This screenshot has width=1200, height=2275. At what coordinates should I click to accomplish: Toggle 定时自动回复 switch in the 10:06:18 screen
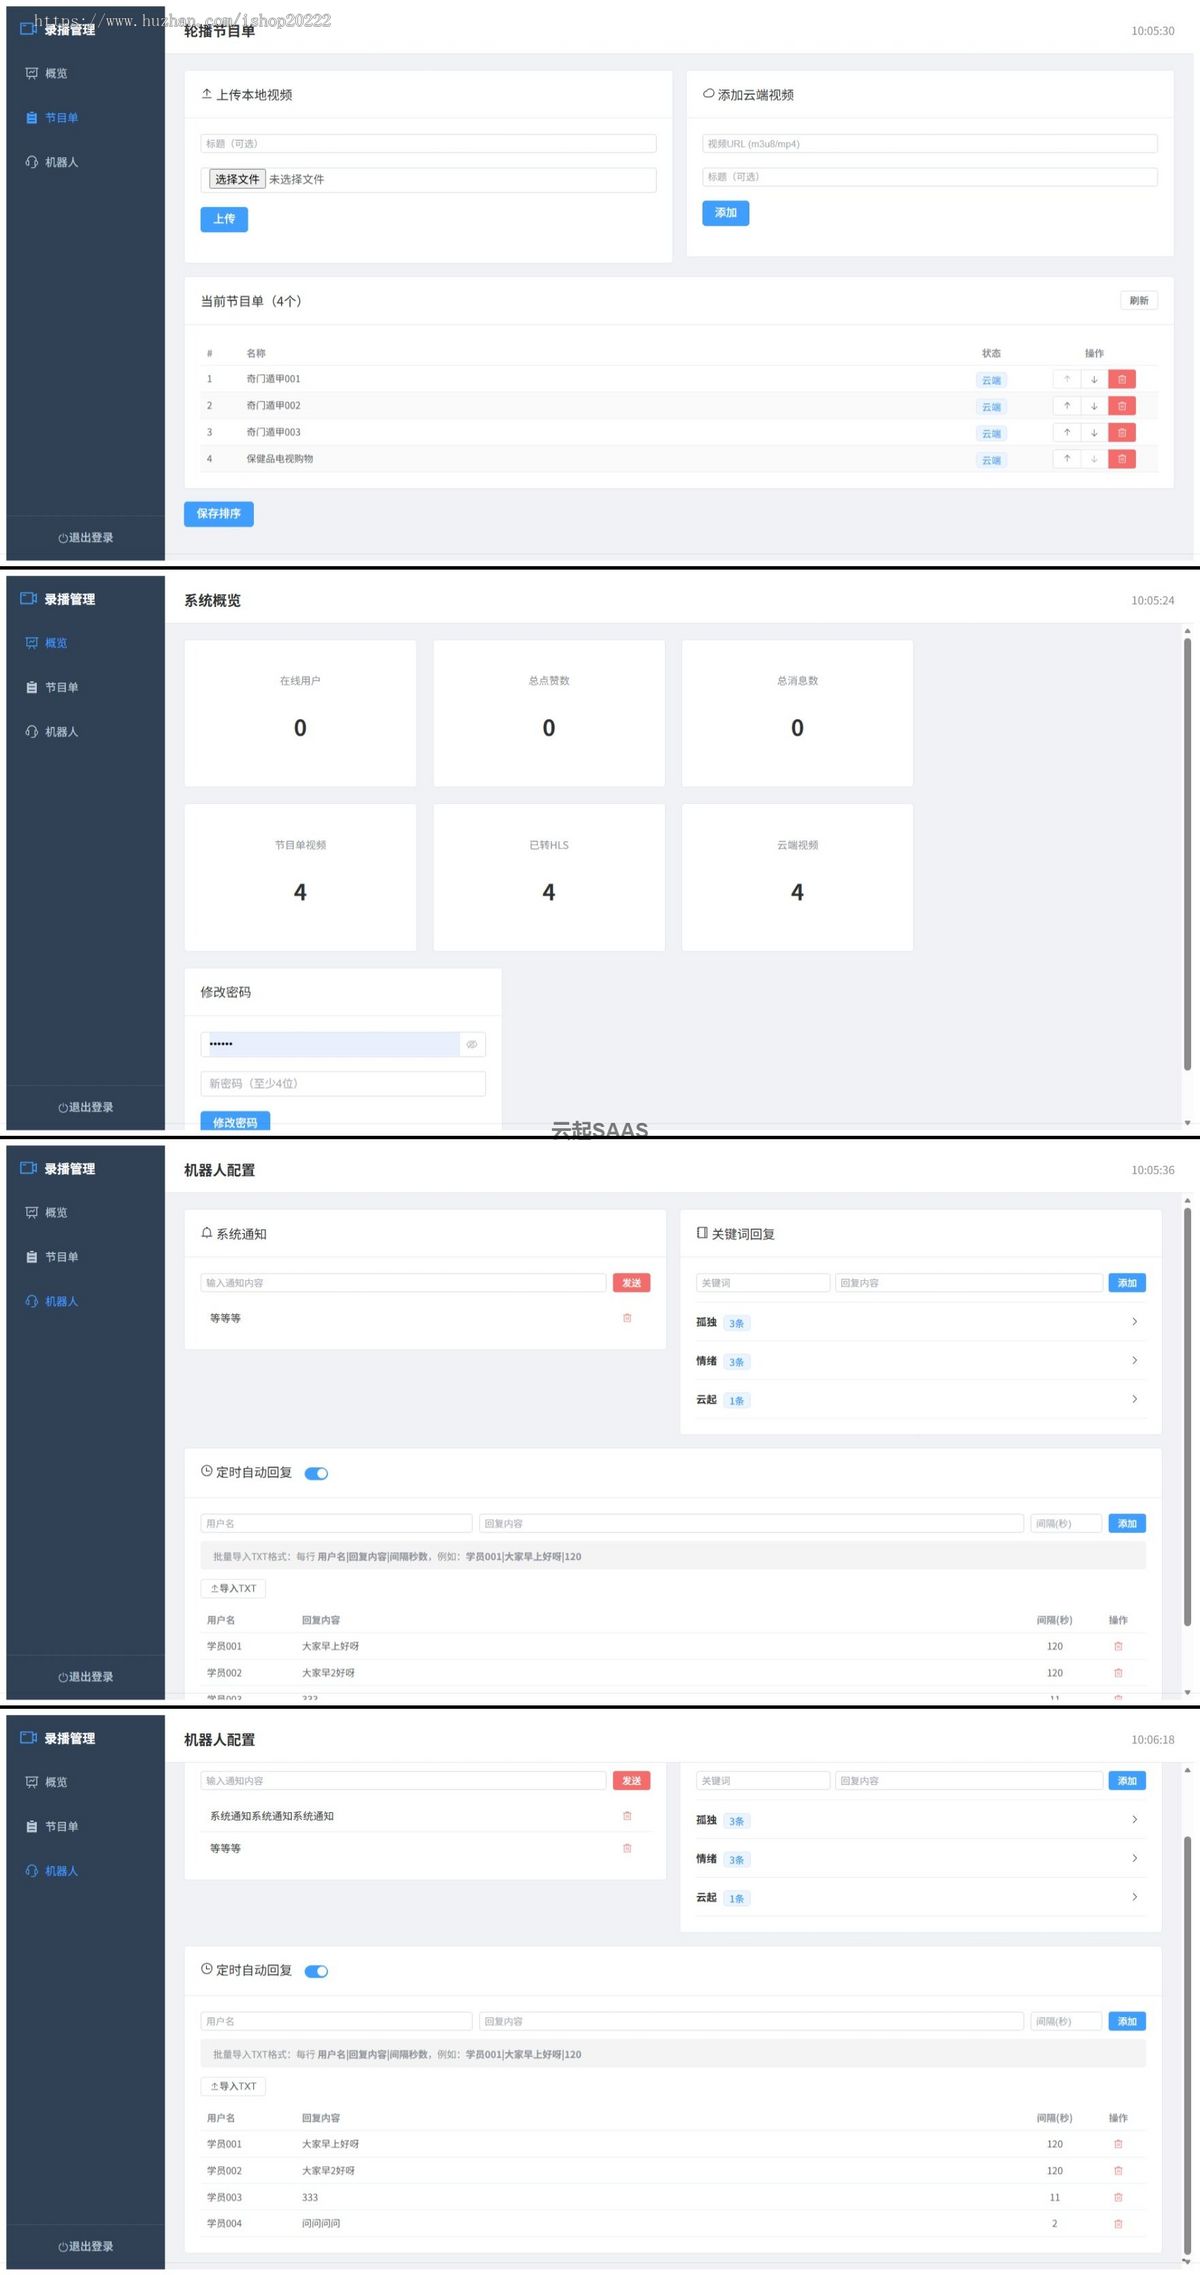[316, 1971]
